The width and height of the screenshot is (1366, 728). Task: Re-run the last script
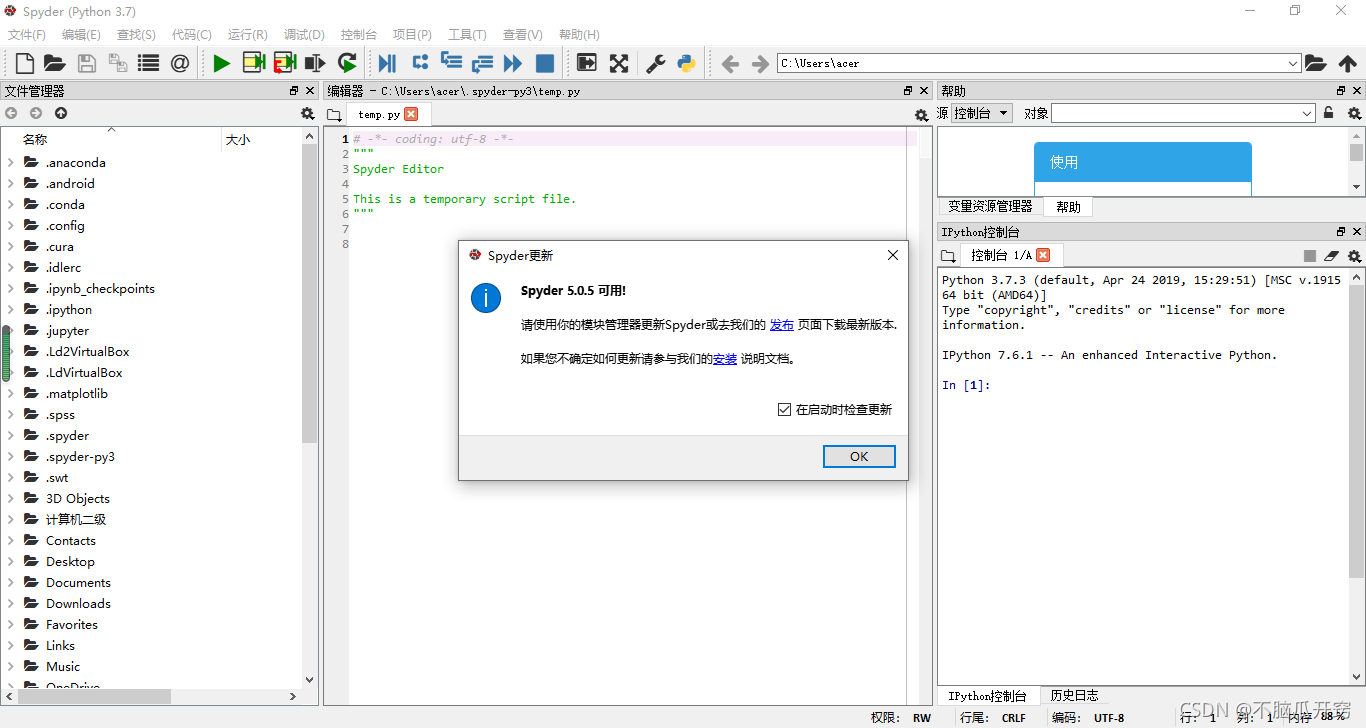click(x=347, y=63)
